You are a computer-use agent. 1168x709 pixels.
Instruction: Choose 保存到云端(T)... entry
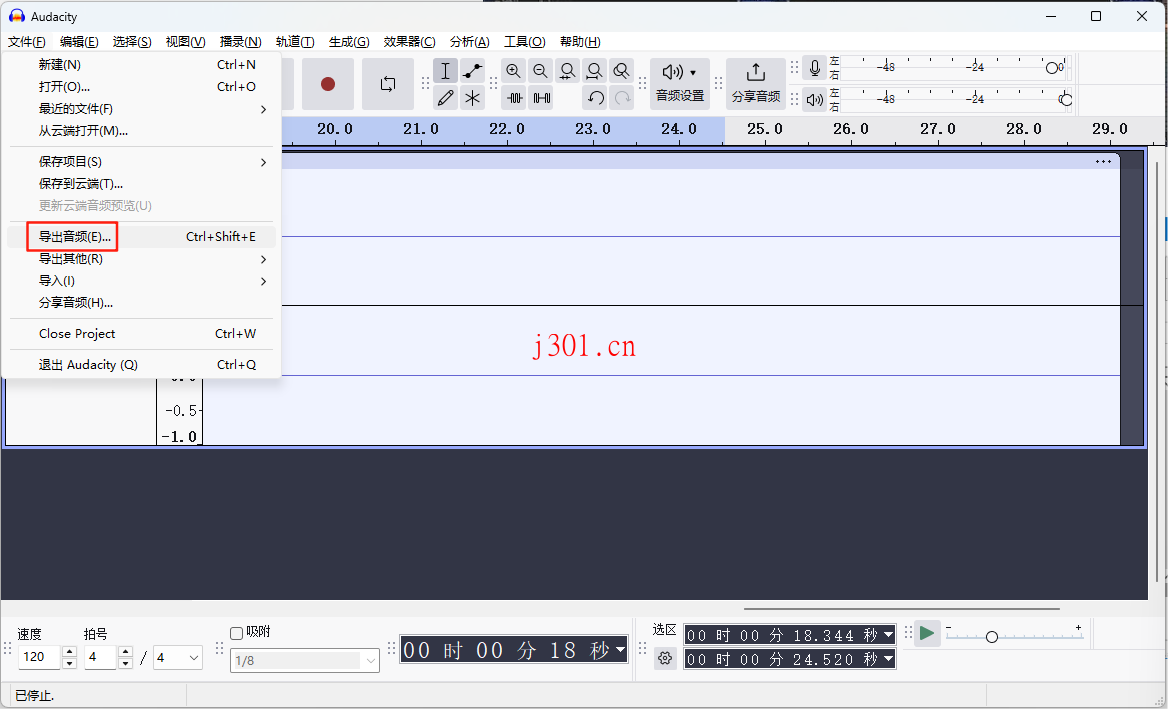(142, 184)
